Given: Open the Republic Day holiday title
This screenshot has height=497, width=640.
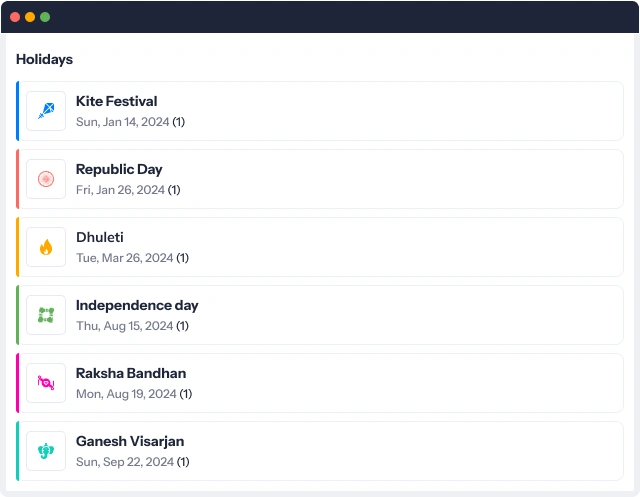Looking at the screenshot, I should 119,169.
